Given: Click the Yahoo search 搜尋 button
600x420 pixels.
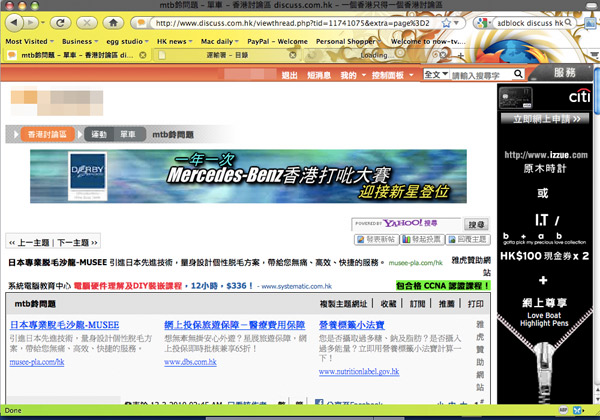Looking at the screenshot, I should (476, 225).
